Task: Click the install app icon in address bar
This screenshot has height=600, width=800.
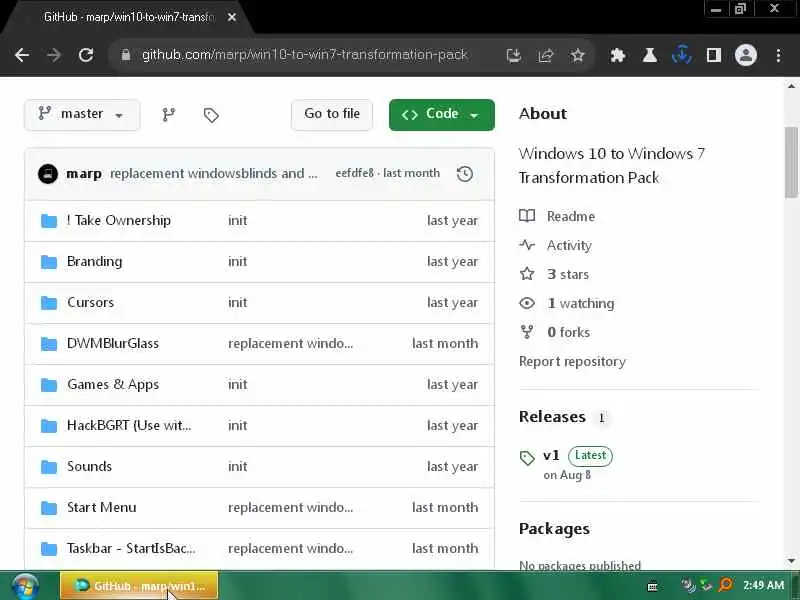Action: [x=514, y=55]
